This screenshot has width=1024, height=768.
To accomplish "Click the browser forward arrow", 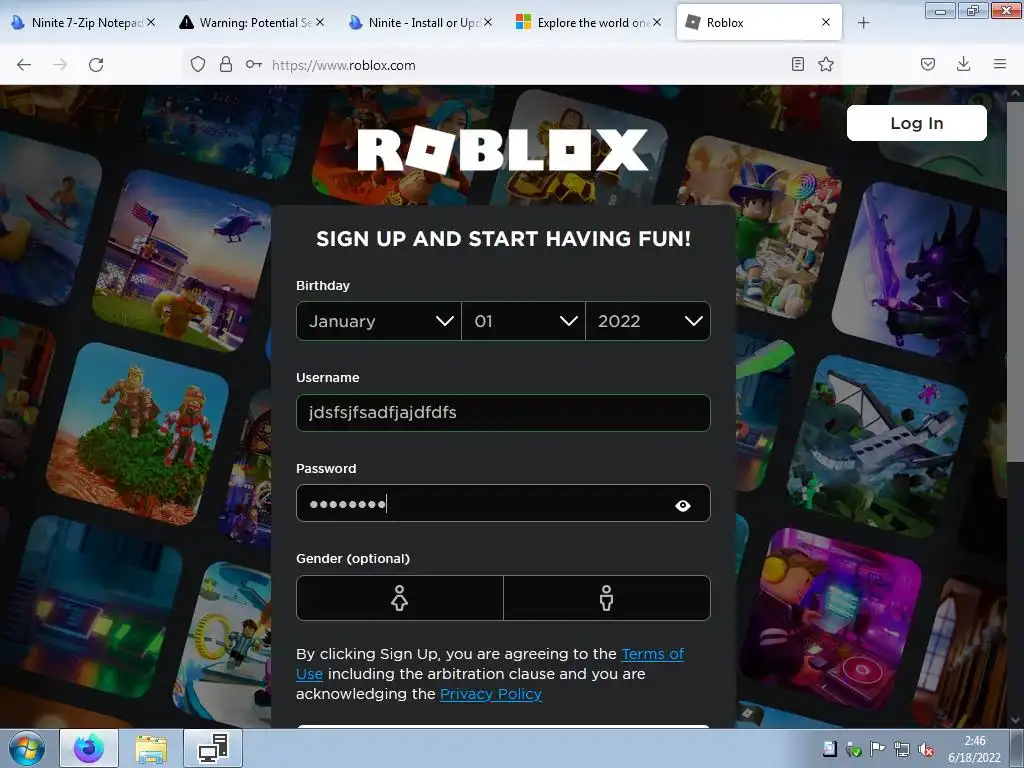I will click(60, 65).
